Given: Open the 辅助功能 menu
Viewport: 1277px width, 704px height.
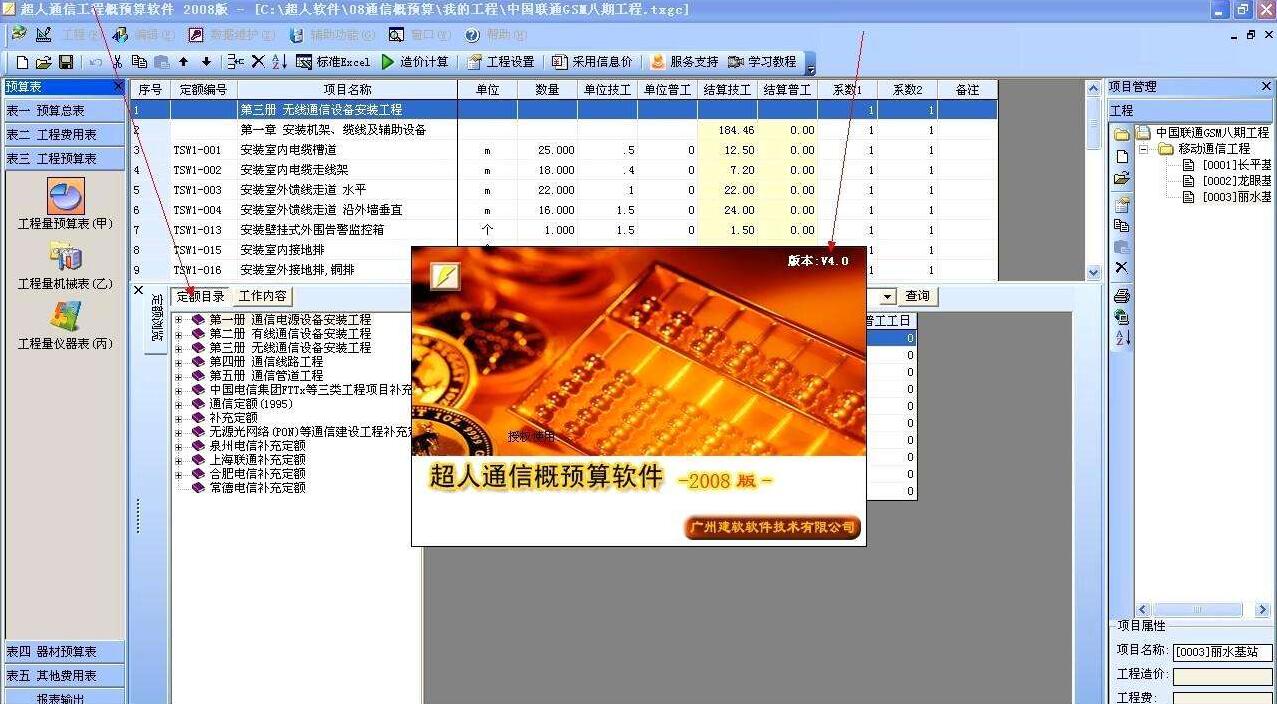Looking at the screenshot, I should pos(333,35).
